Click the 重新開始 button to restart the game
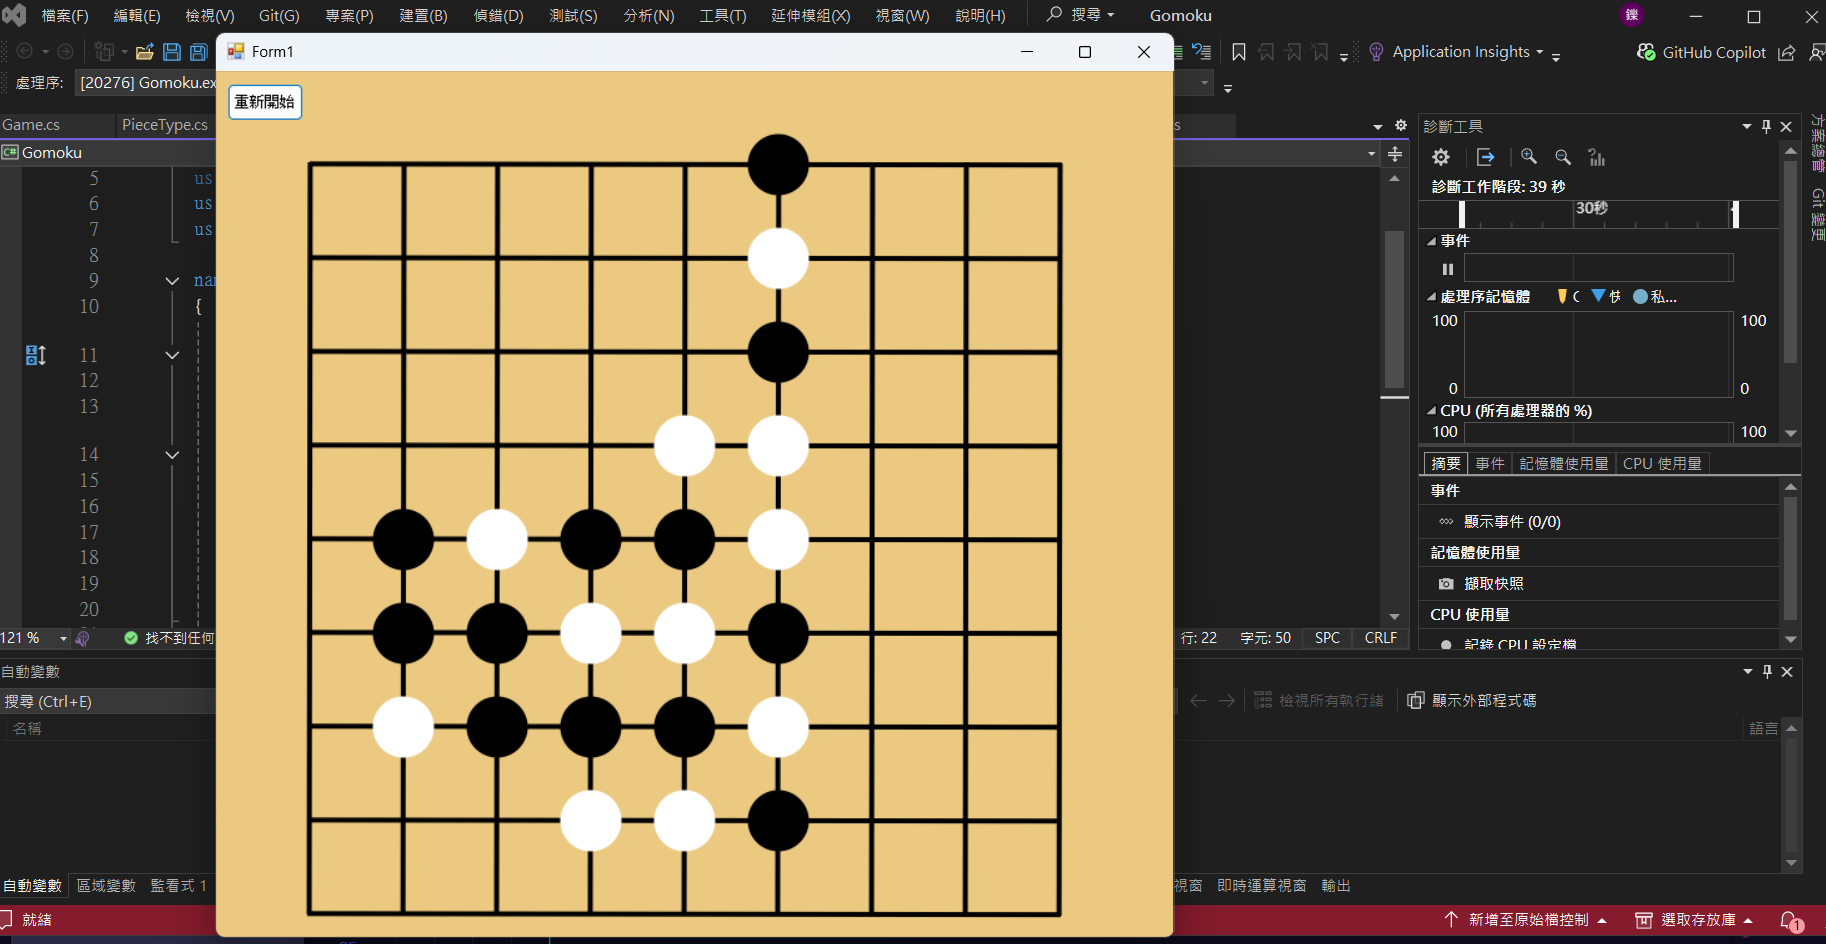This screenshot has height=944, width=1826. pos(264,101)
